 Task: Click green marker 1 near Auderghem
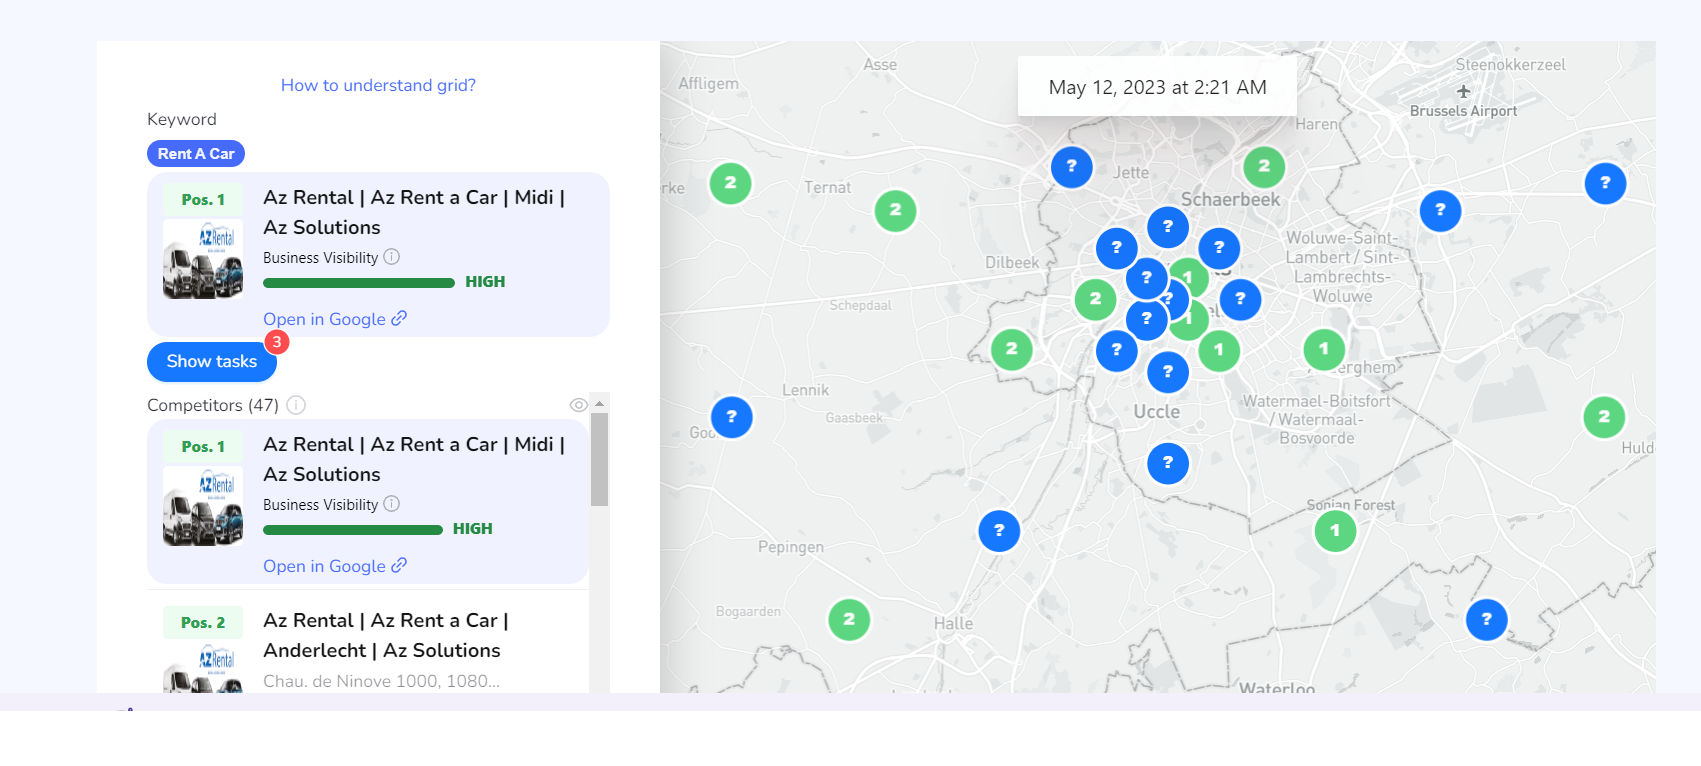(x=1324, y=349)
